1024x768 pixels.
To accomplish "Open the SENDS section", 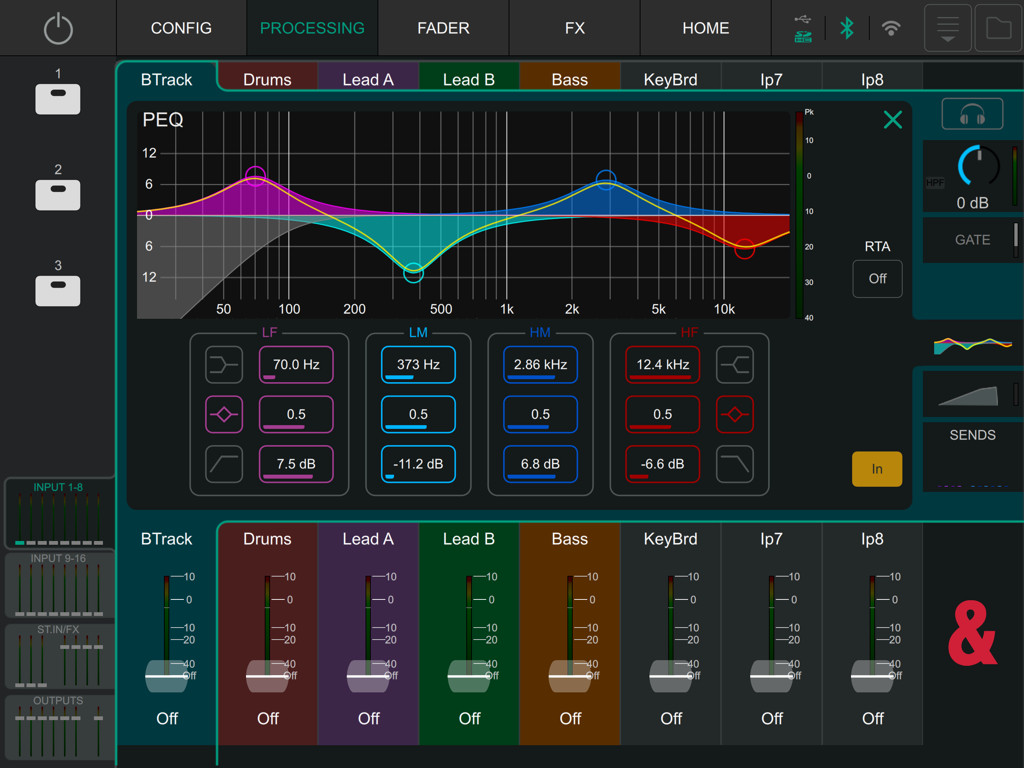I will pos(971,435).
